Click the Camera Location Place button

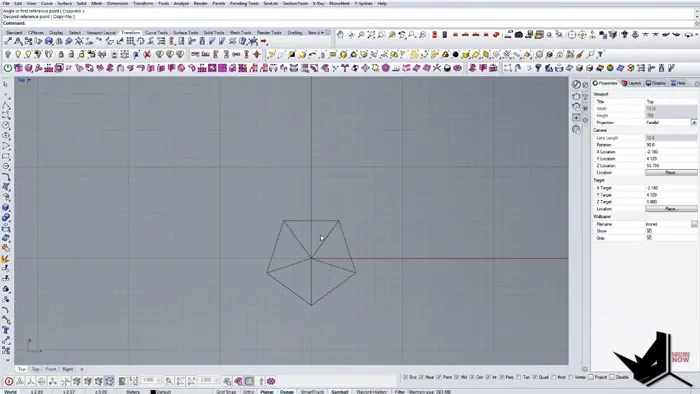[x=671, y=173]
